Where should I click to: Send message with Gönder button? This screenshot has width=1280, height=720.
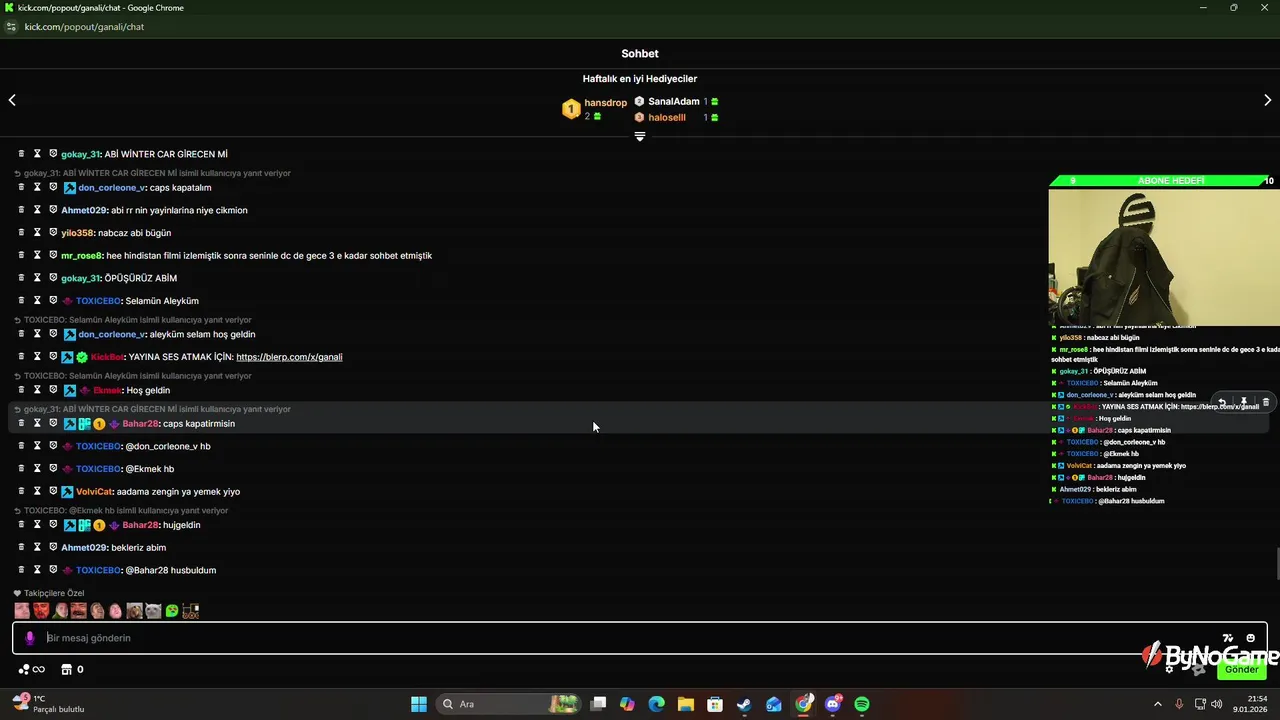(x=1242, y=669)
